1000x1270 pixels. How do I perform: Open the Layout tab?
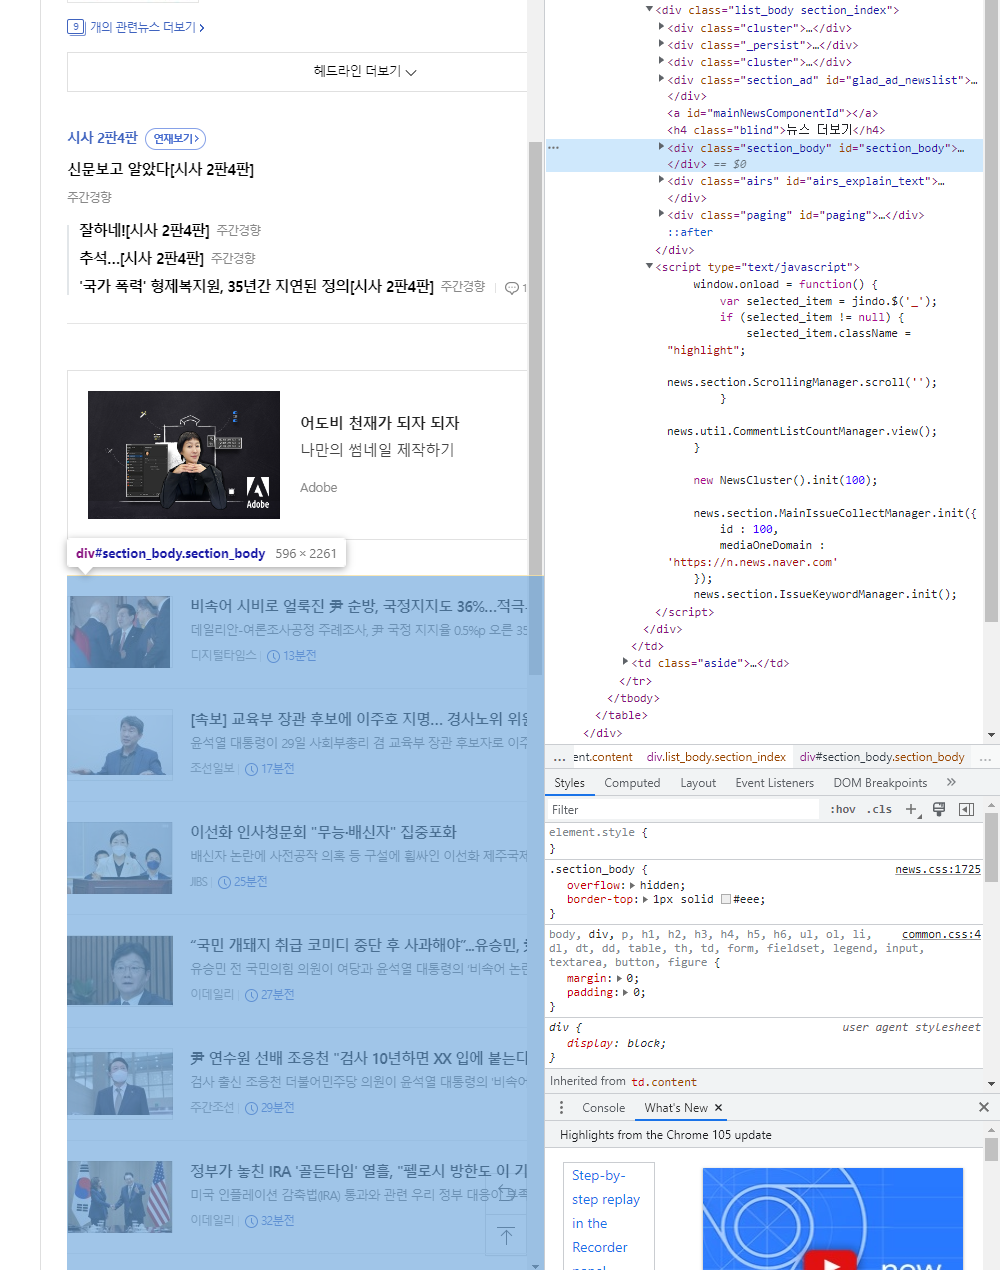[x=698, y=783]
